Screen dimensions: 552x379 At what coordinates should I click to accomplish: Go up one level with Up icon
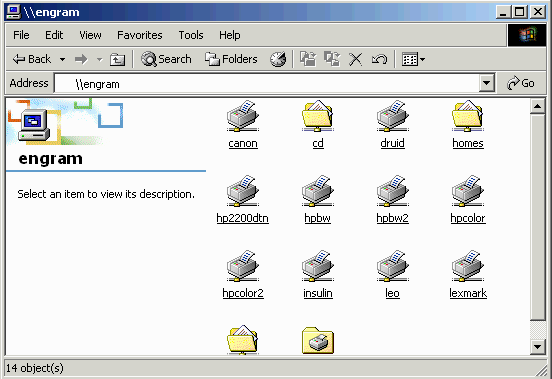point(117,59)
